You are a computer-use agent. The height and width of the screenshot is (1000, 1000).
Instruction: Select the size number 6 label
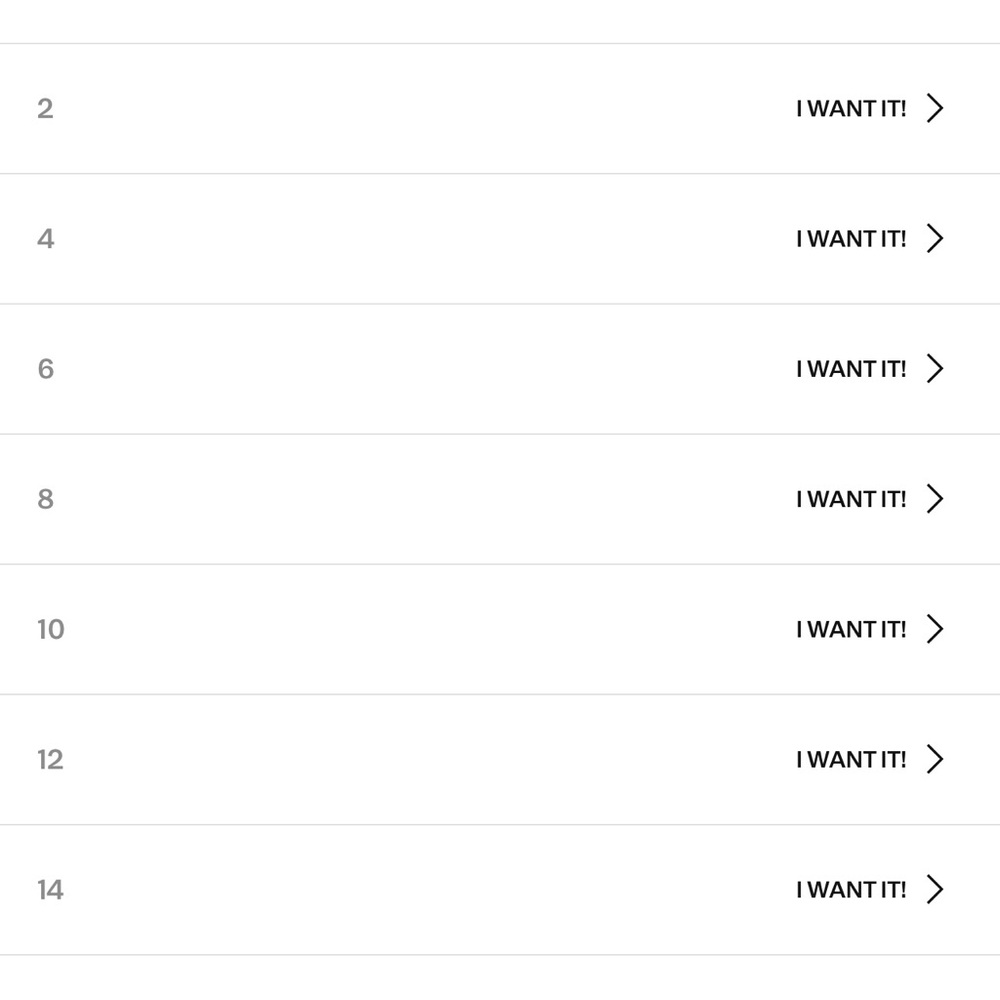tap(46, 369)
